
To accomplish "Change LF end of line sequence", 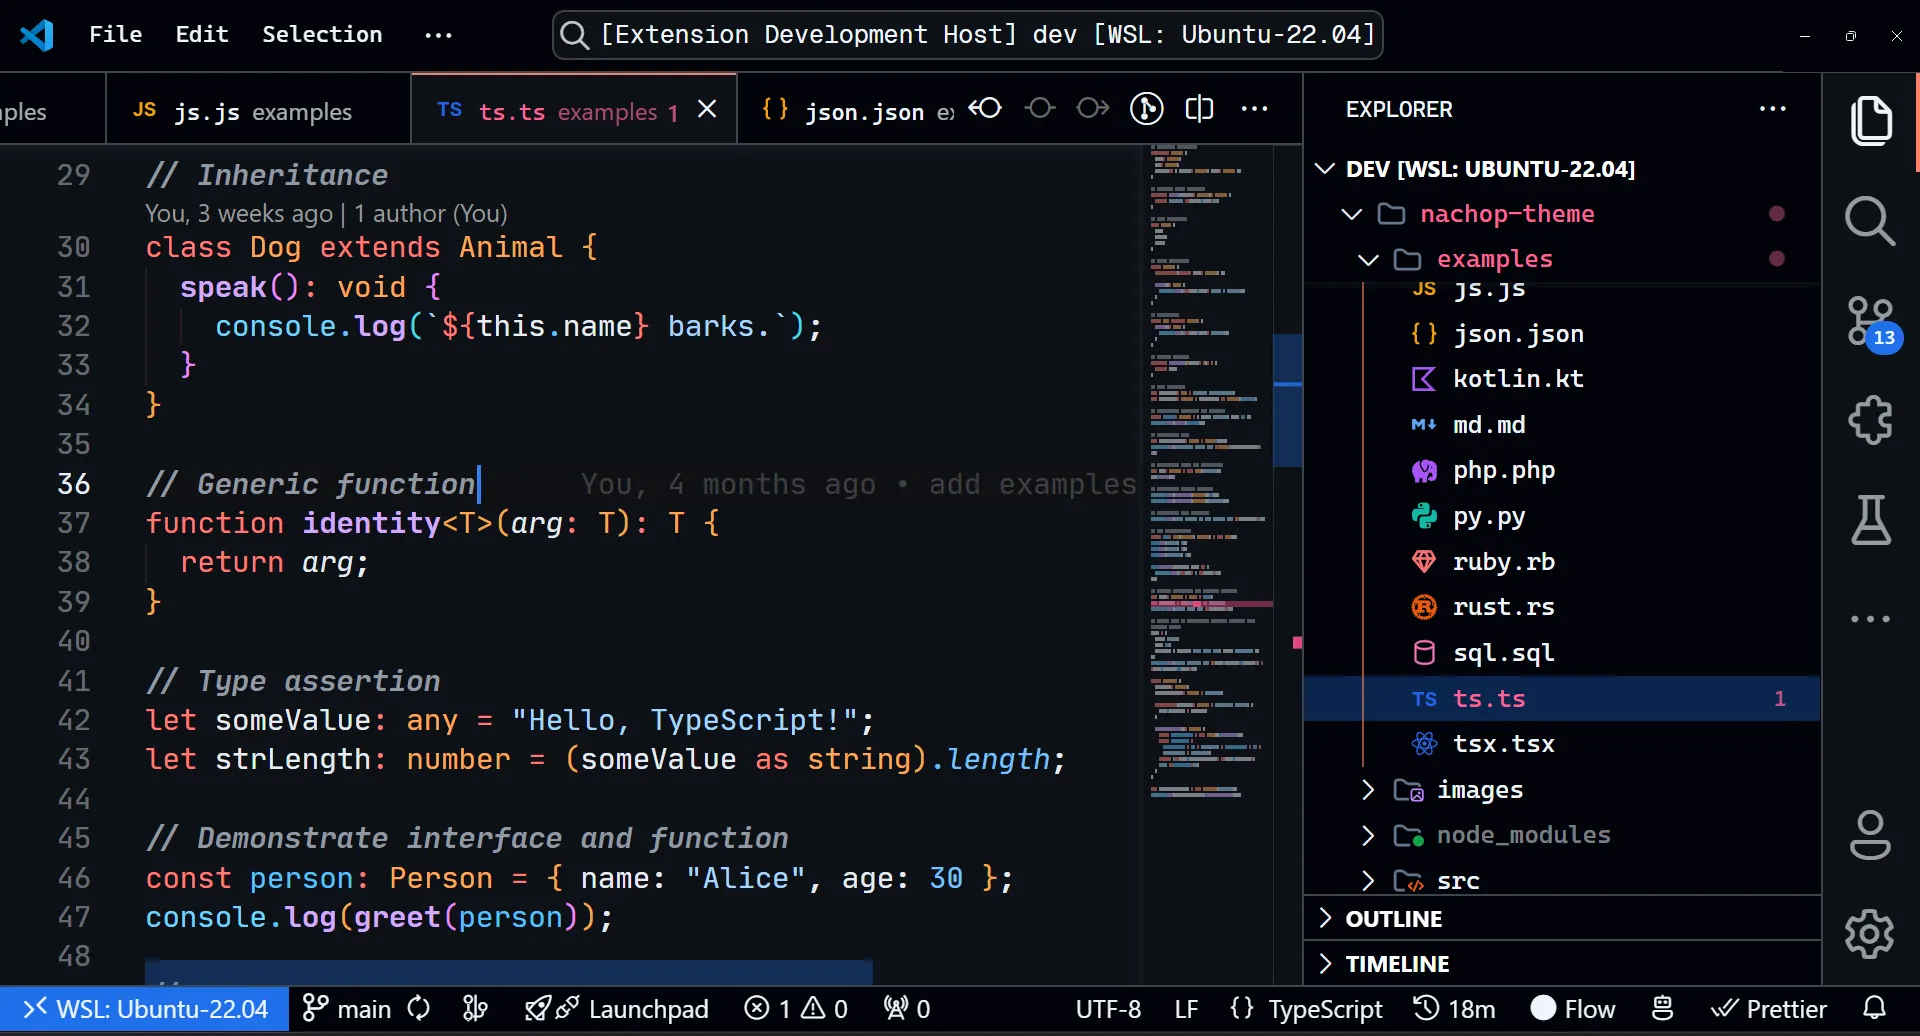I will 1186,1009.
